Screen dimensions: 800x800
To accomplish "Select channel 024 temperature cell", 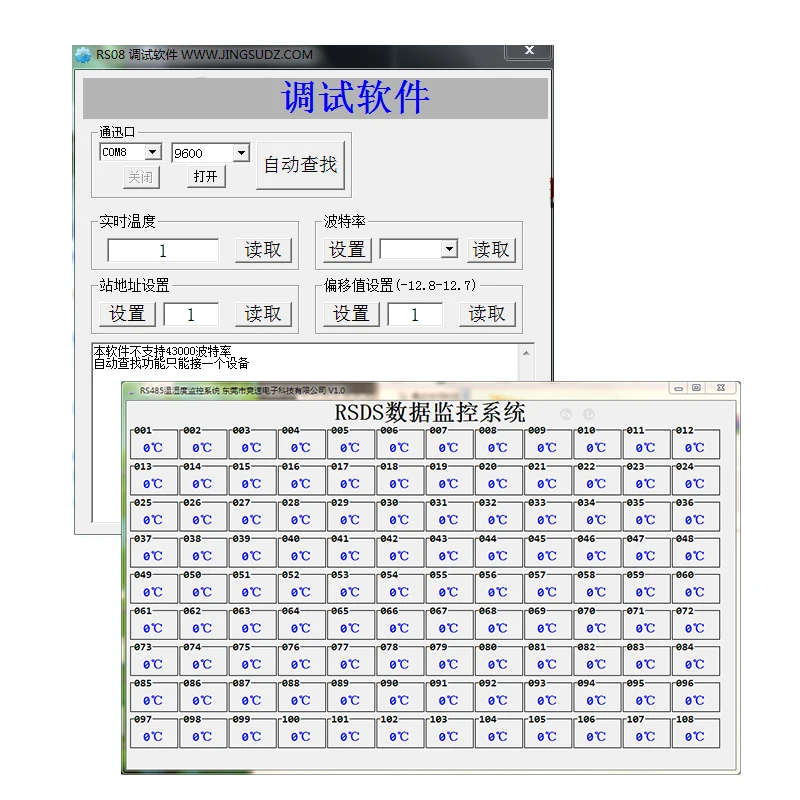I will (695, 481).
